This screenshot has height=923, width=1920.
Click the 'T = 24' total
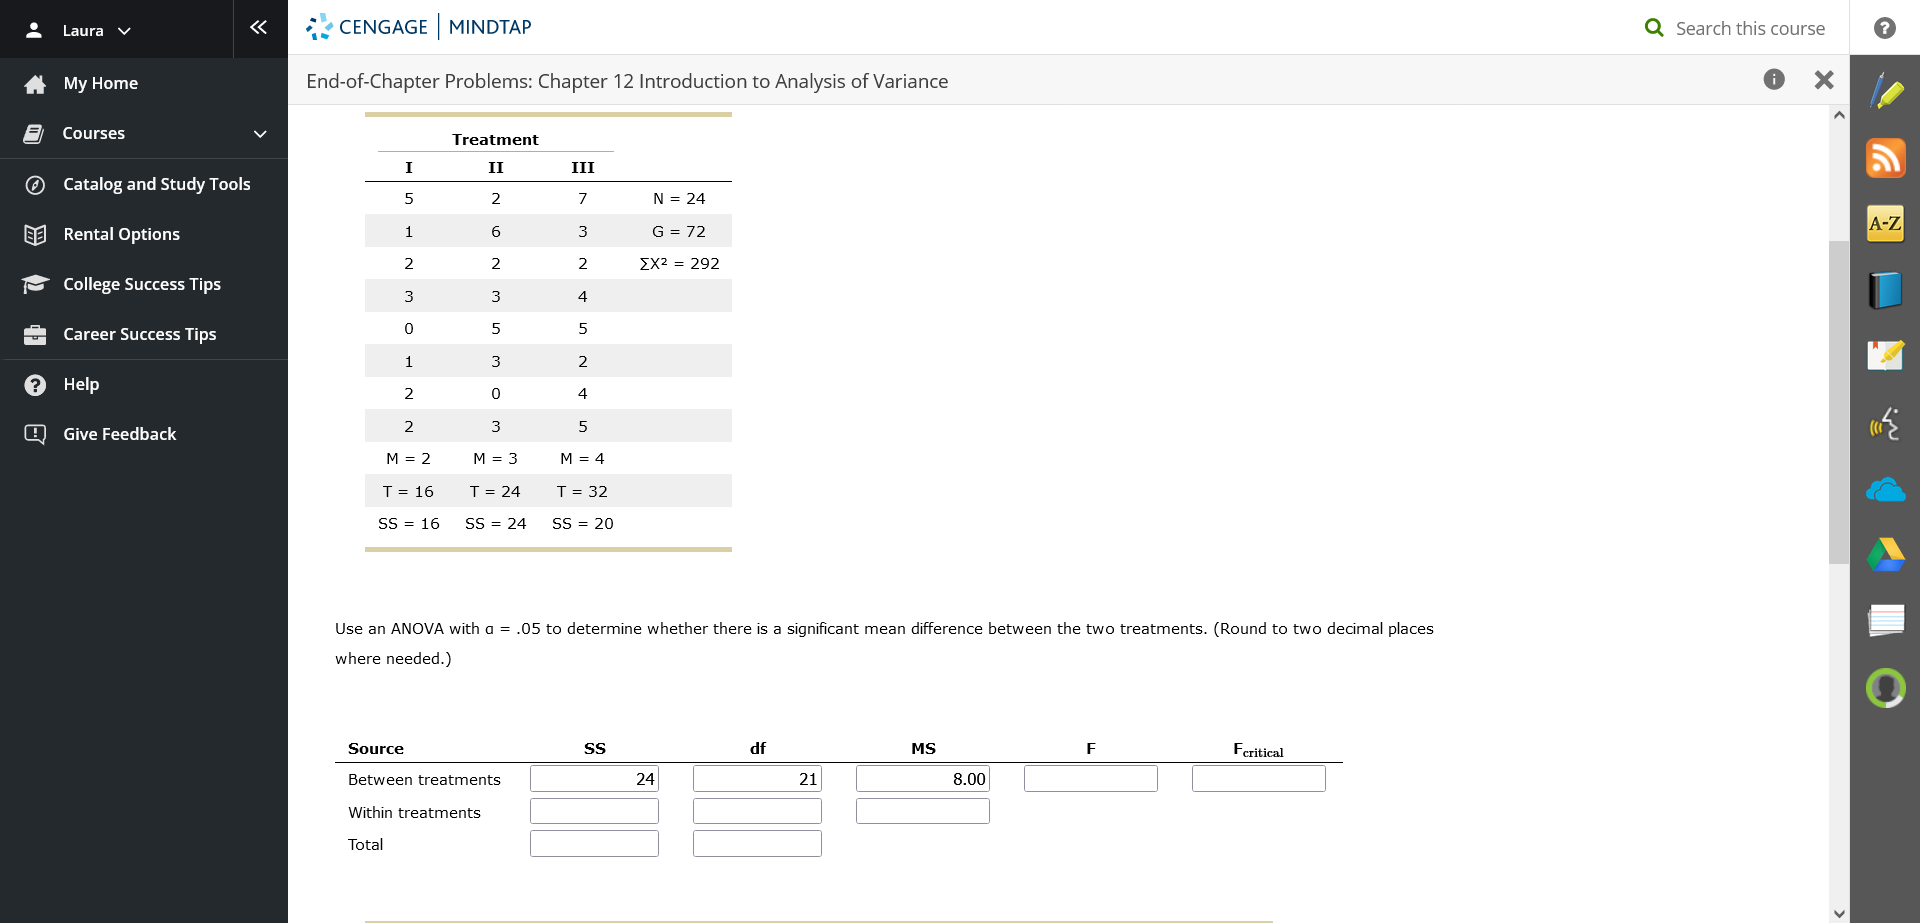(x=495, y=492)
